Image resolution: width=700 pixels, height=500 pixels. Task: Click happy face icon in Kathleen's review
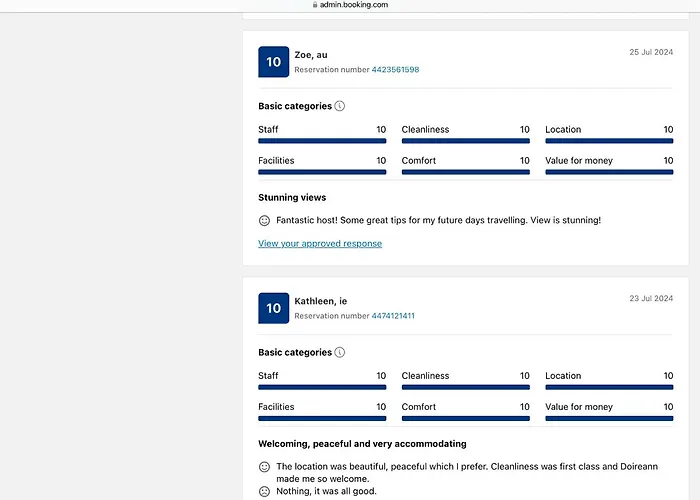click(264, 467)
